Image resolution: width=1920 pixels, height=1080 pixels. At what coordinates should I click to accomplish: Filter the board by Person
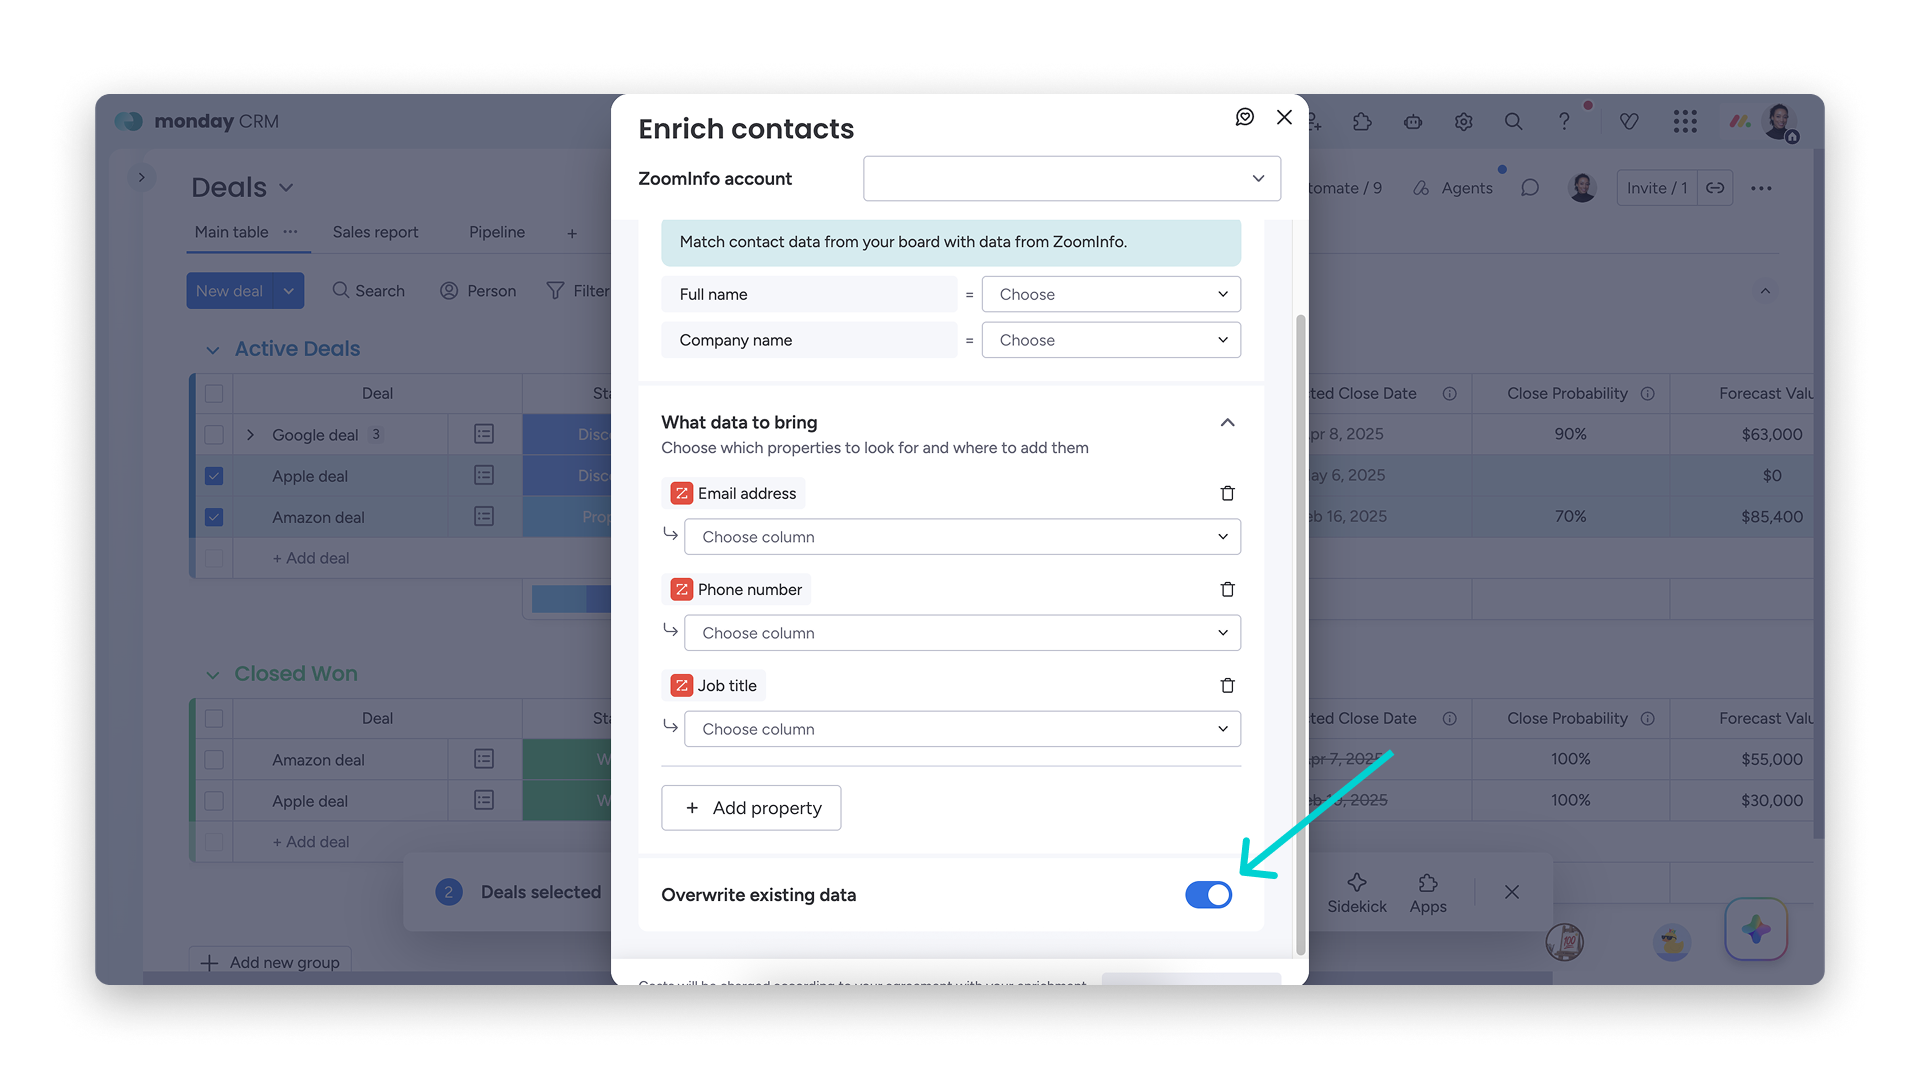tap(478, 291)
